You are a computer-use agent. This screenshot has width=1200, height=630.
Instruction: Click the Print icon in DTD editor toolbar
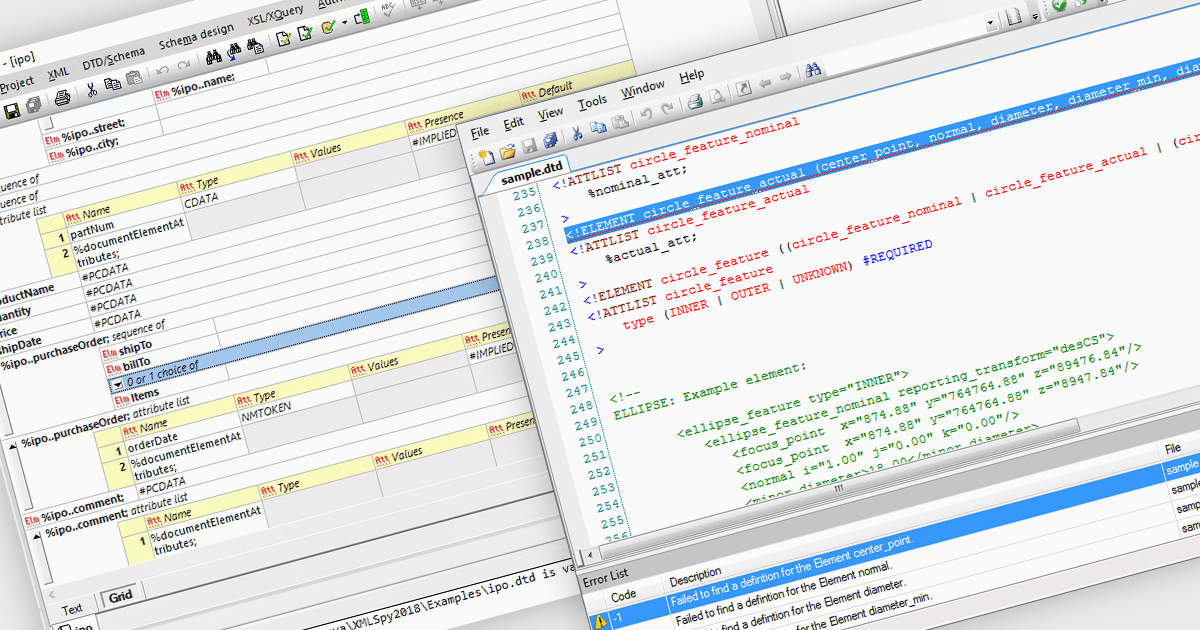click(x=694, y=101)
